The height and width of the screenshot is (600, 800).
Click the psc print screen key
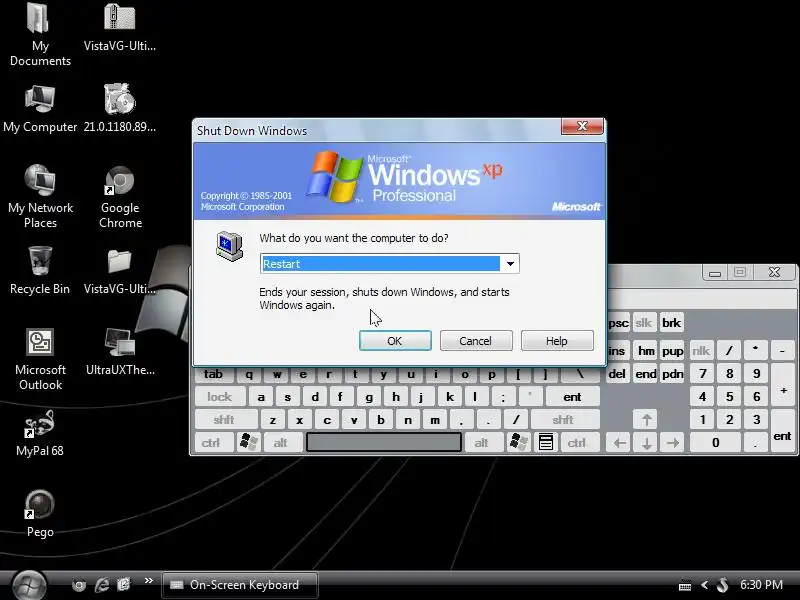(x=619, y=323)
